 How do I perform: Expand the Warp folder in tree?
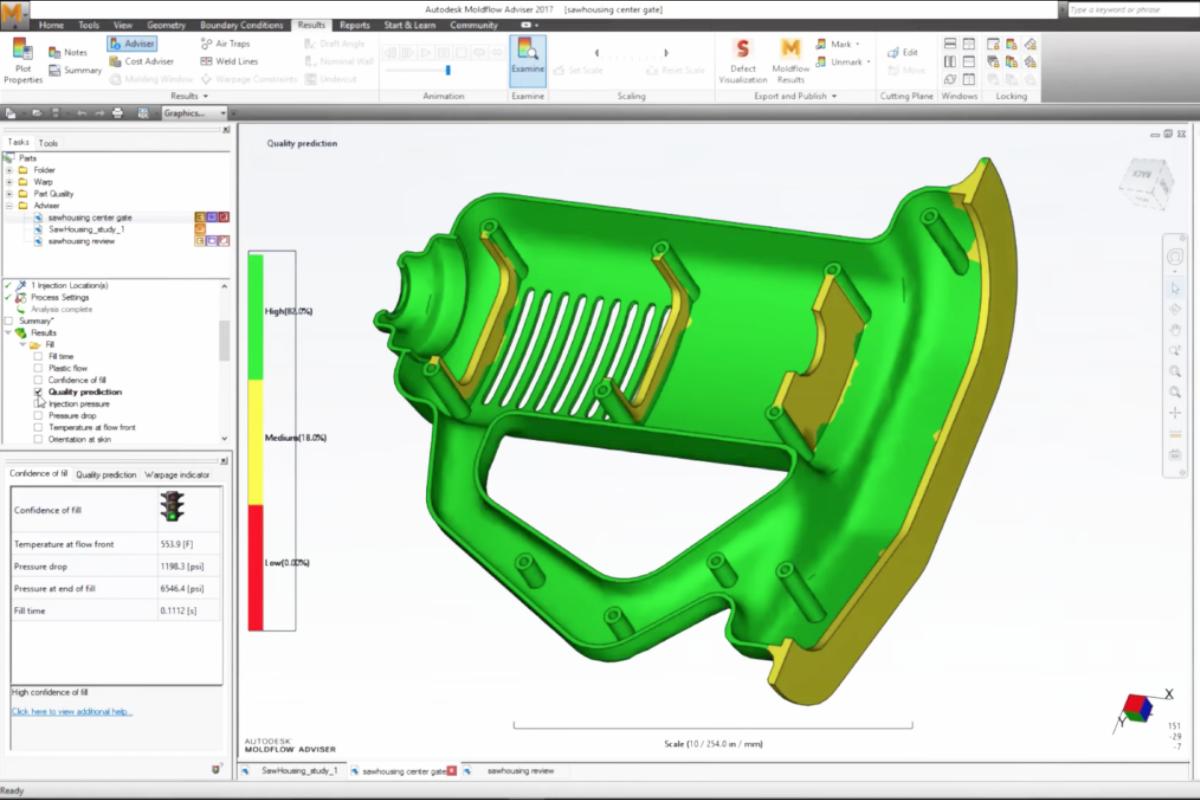[9, 182]
